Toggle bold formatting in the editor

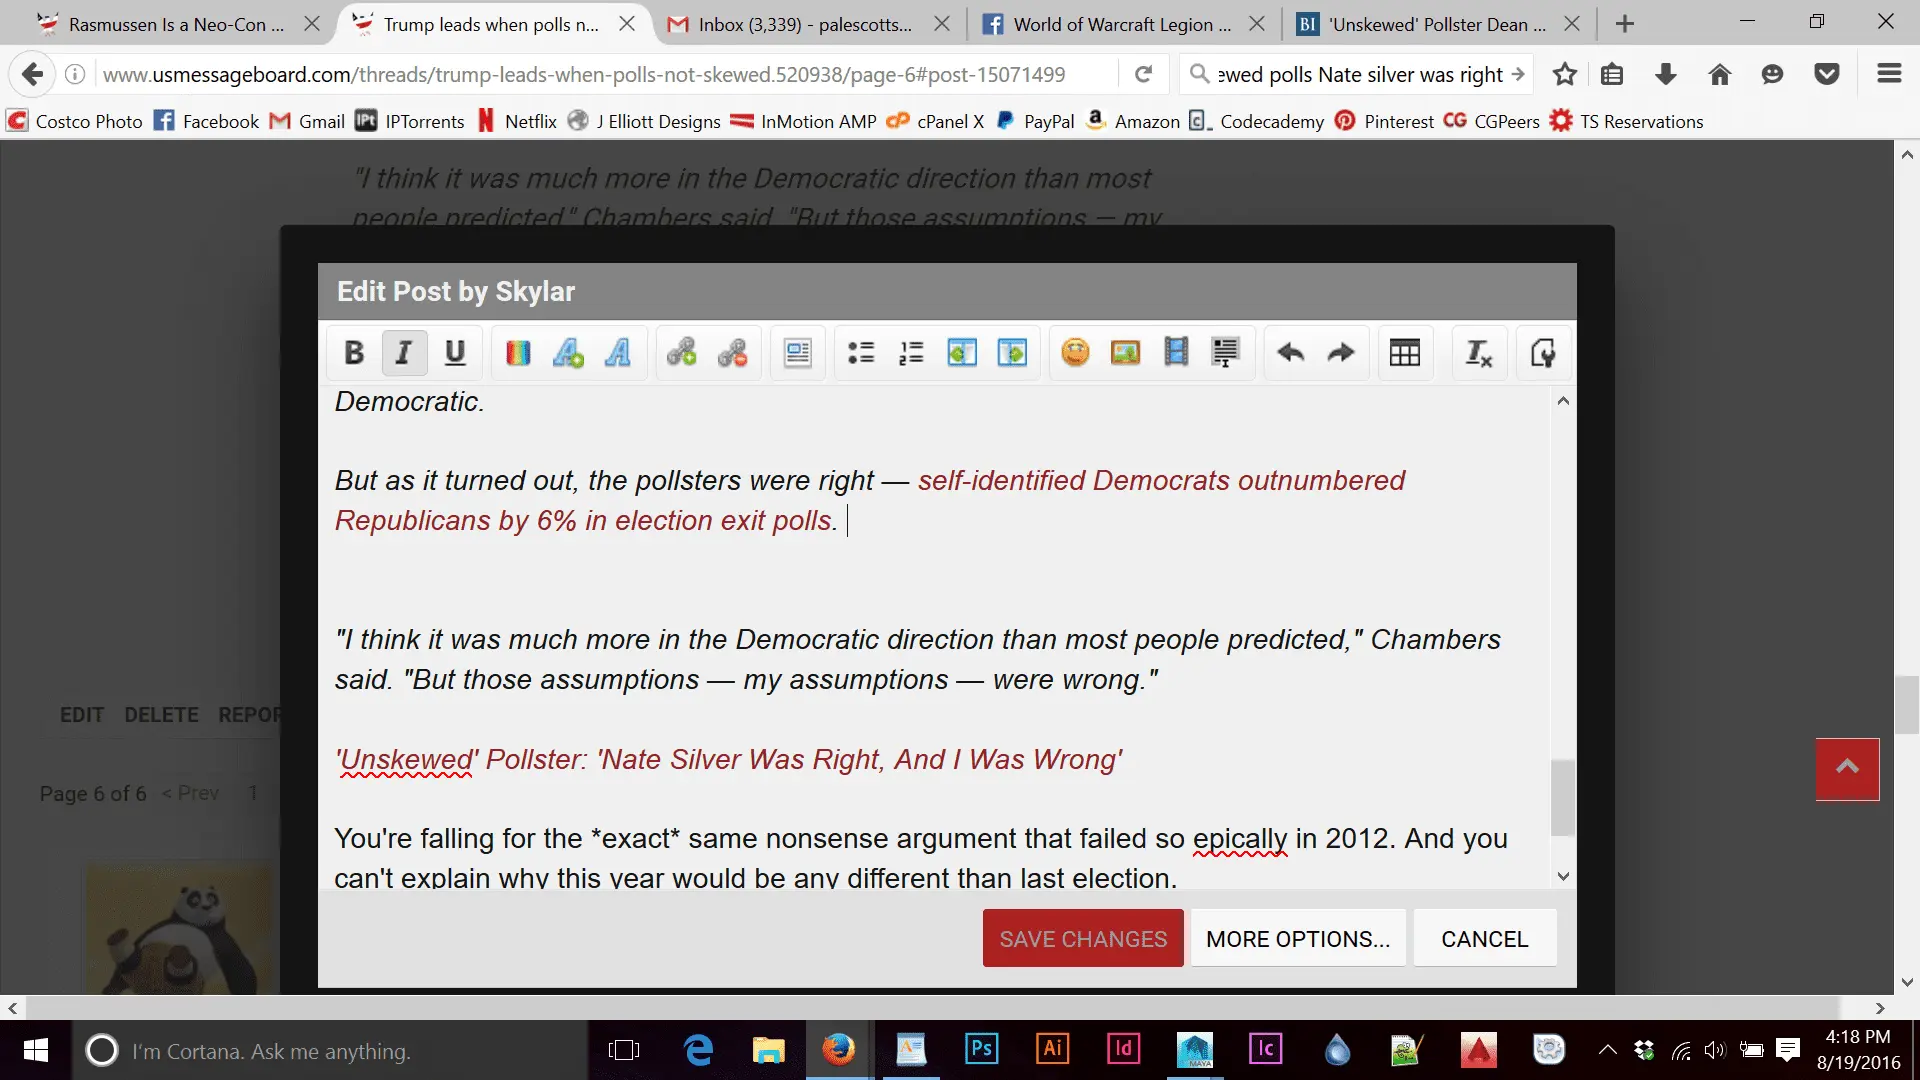(x=353, y=353)
